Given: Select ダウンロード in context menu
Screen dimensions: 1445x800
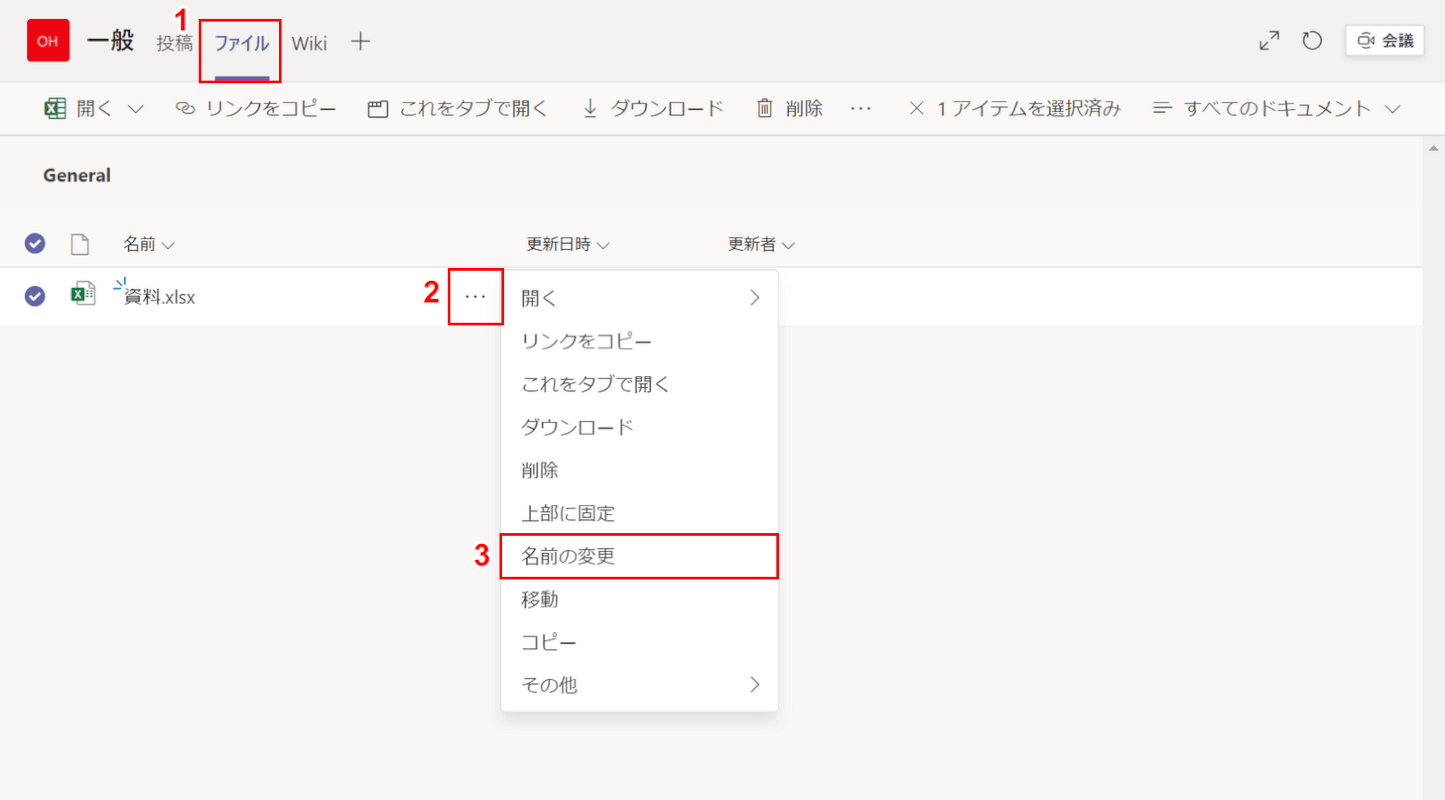Looking at the screenshot, I should tap(640, 427).
